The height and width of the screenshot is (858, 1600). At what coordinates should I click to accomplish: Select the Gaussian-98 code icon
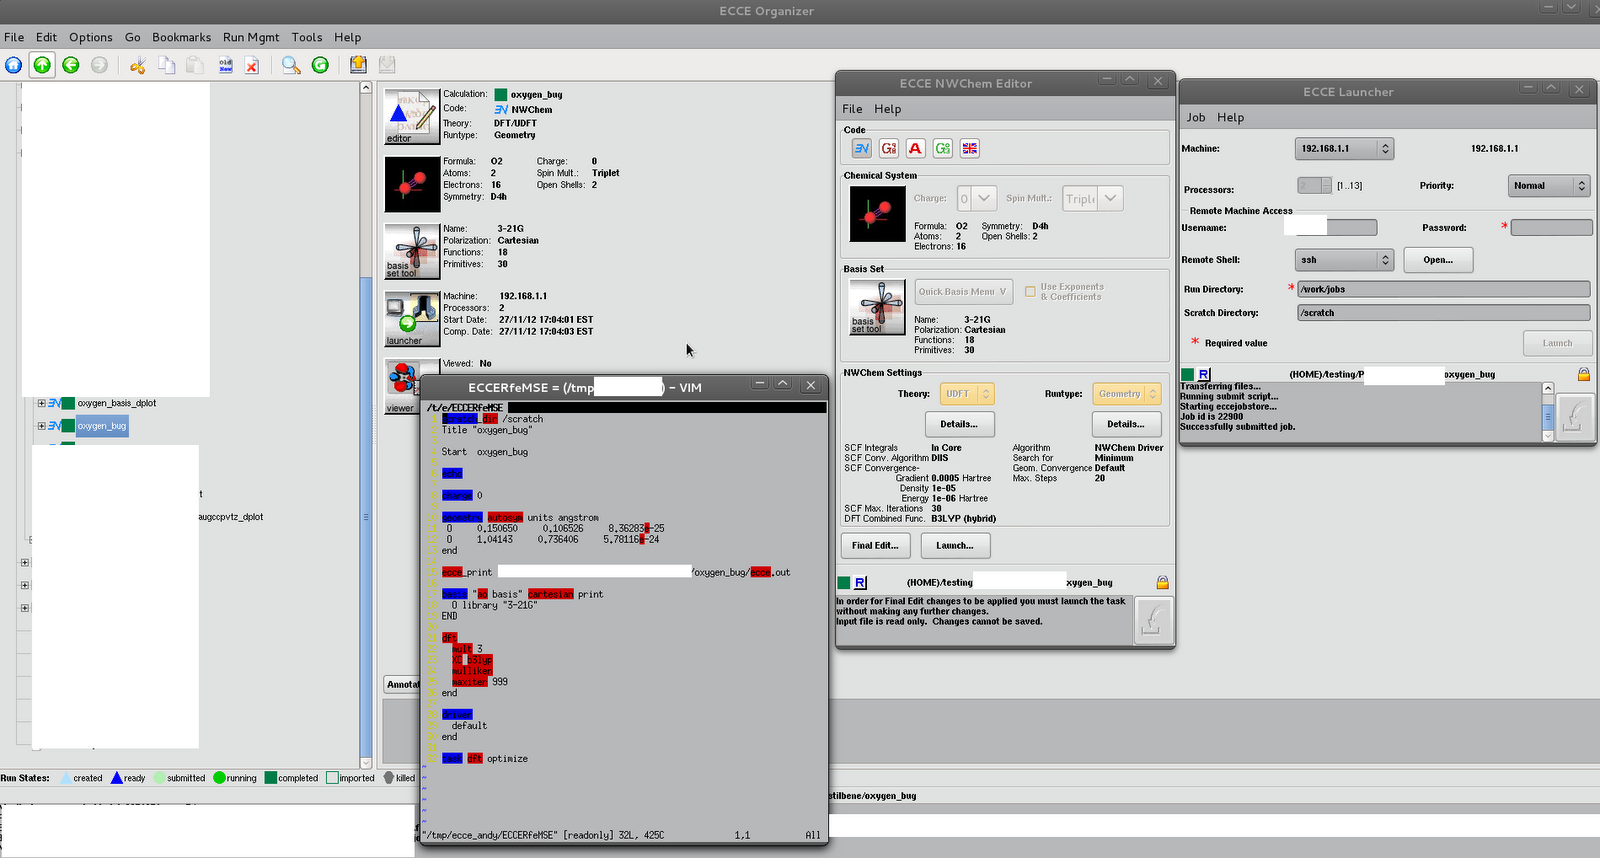point(889,148)
